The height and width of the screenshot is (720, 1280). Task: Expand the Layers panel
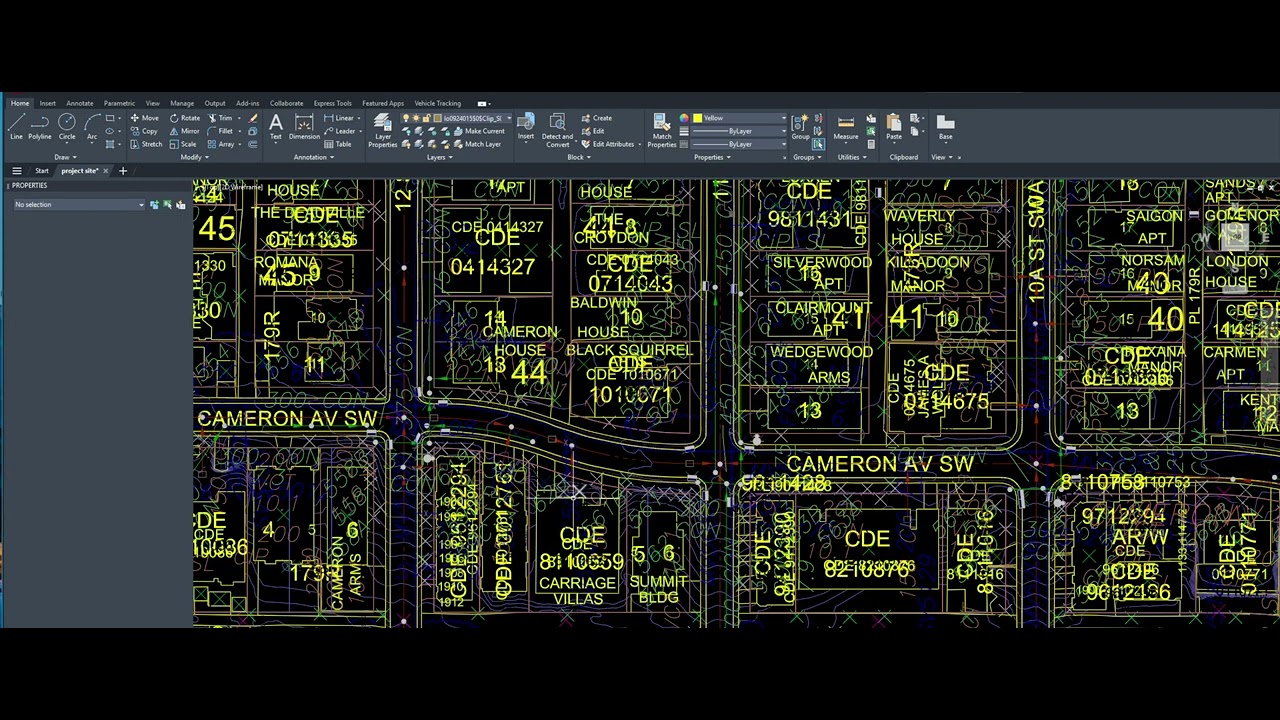(439, 157)
